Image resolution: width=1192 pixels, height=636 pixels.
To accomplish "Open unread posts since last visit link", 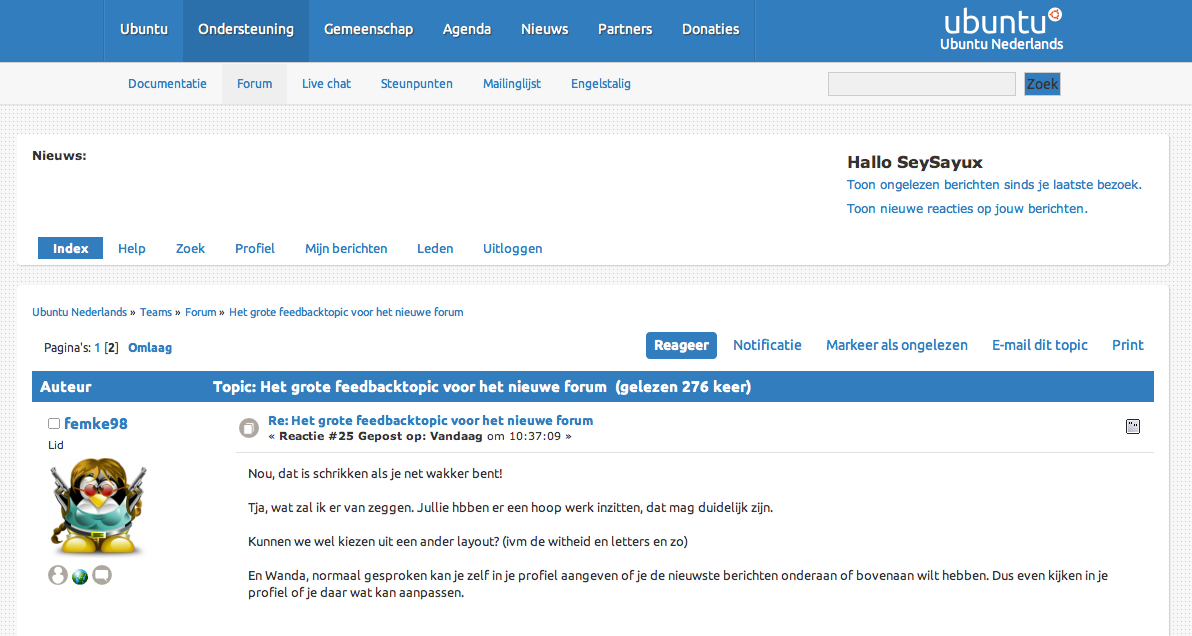I will (x=994, y=185).
